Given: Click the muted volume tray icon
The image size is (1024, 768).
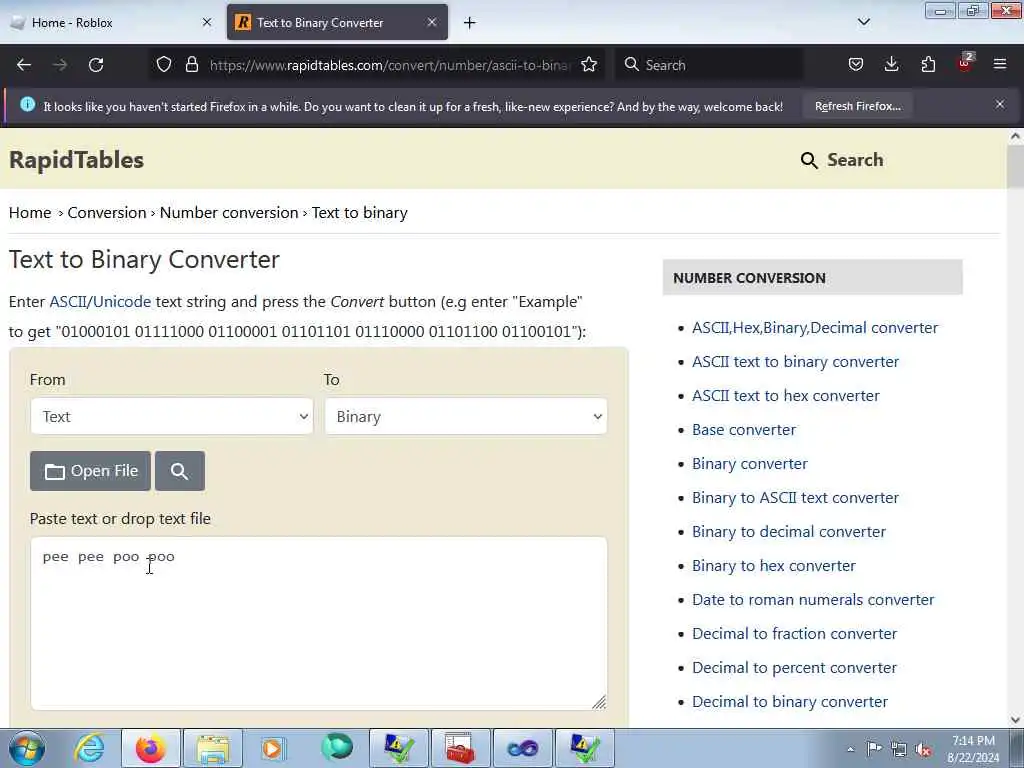Looking at the screenshot, I should (x=923, y=749).
